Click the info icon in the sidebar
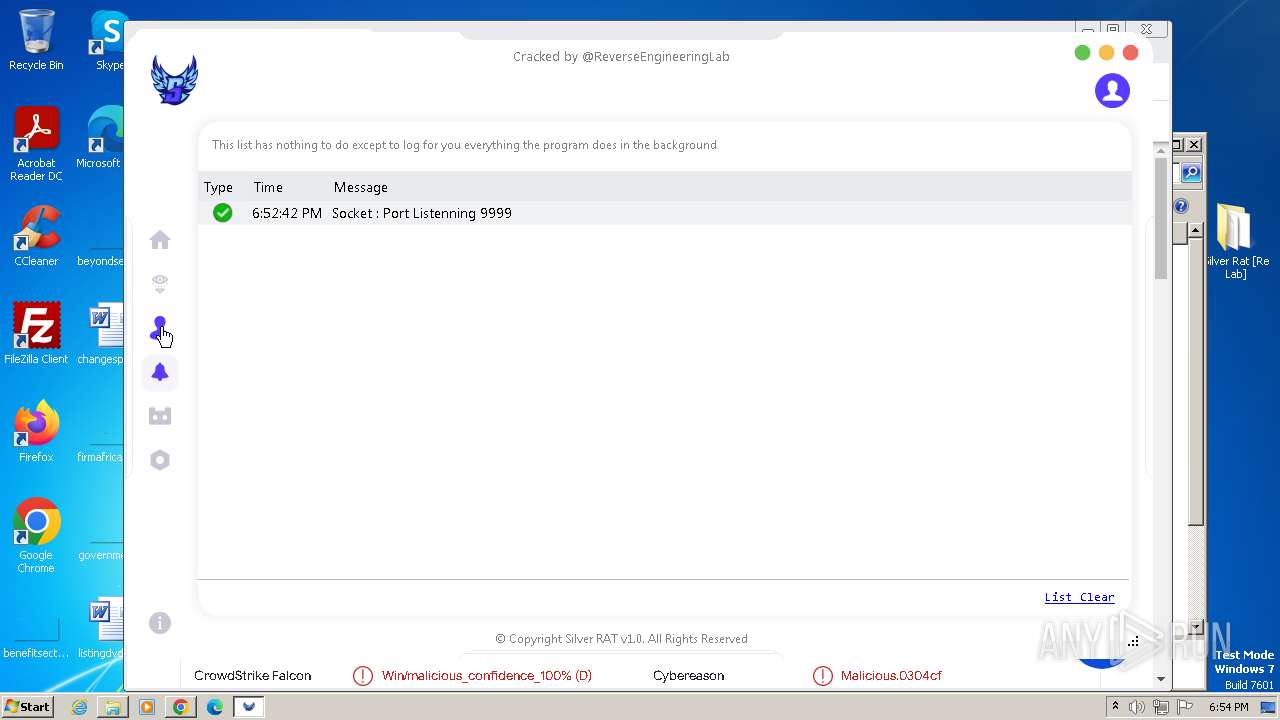 click(x=160, y=623)
